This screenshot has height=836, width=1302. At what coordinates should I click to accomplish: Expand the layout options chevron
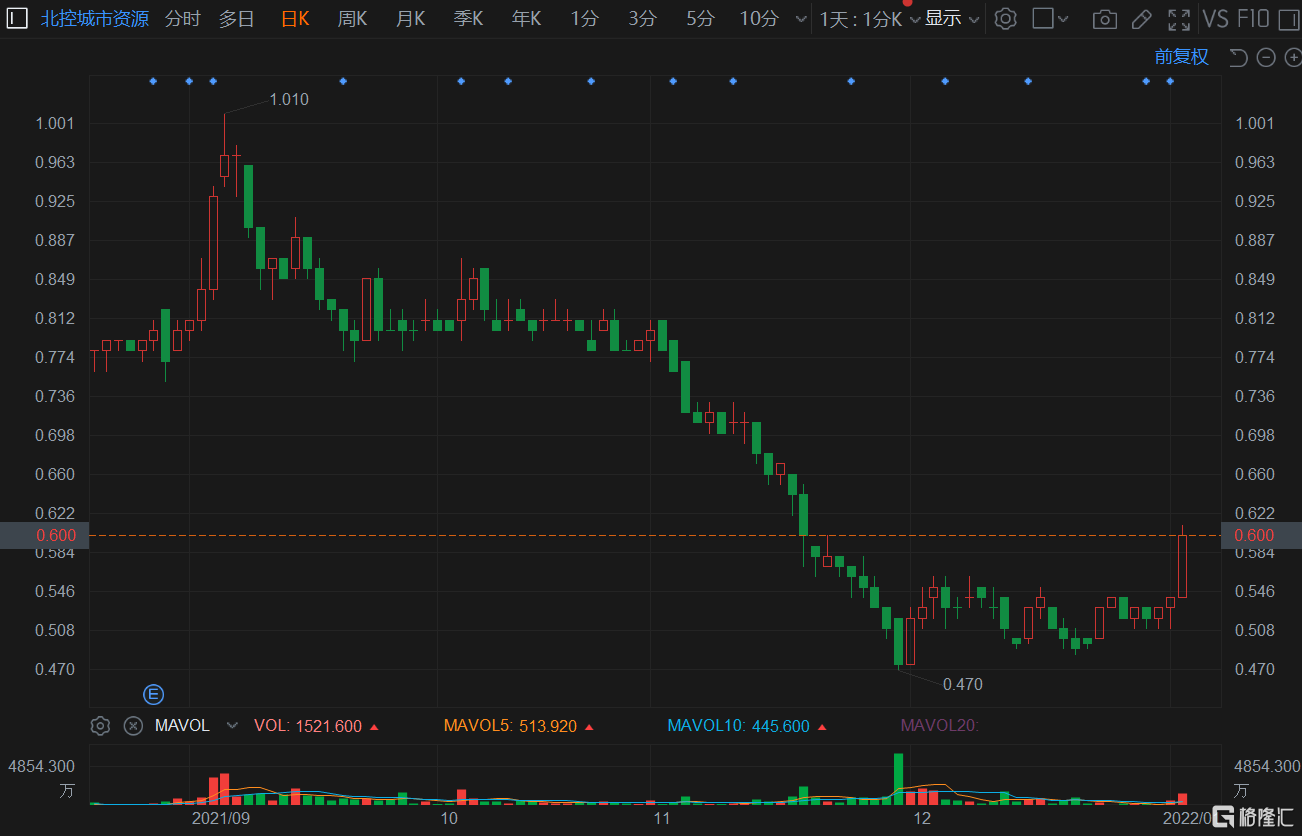pyautogui.click(x=1063, y=19)
